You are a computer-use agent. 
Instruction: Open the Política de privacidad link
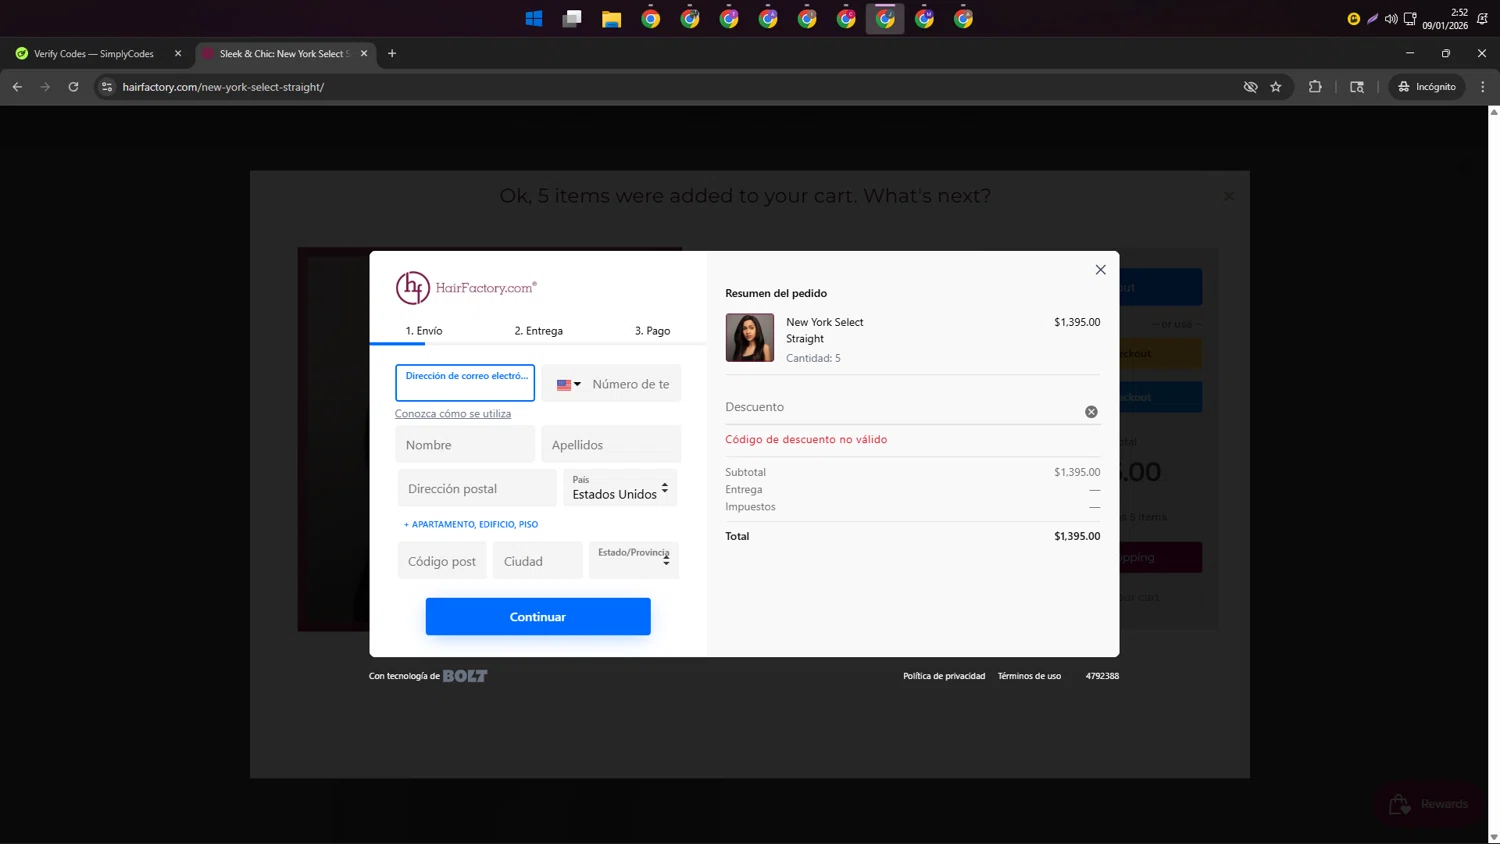click(944, 676)
